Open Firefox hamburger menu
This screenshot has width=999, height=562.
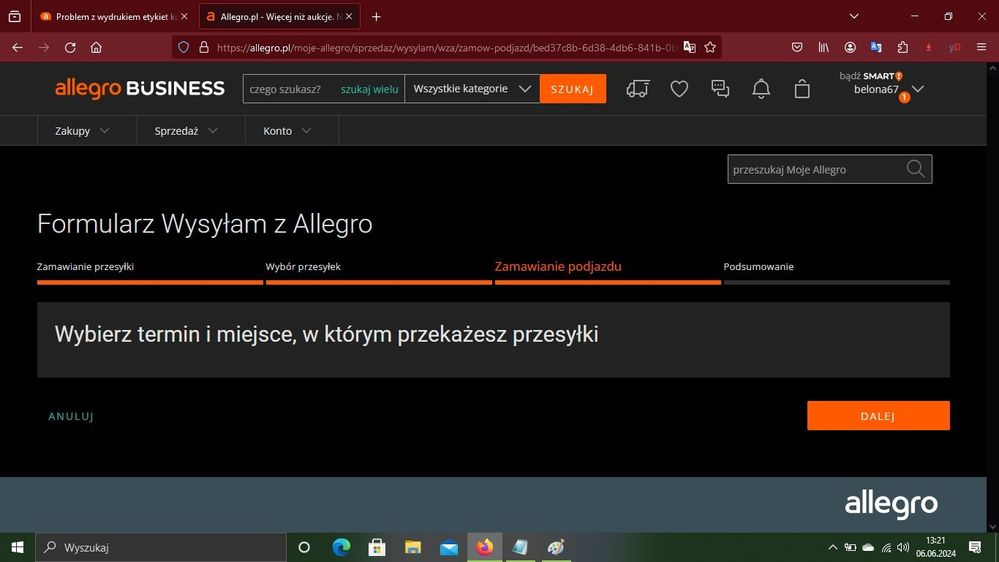[981, 47]
